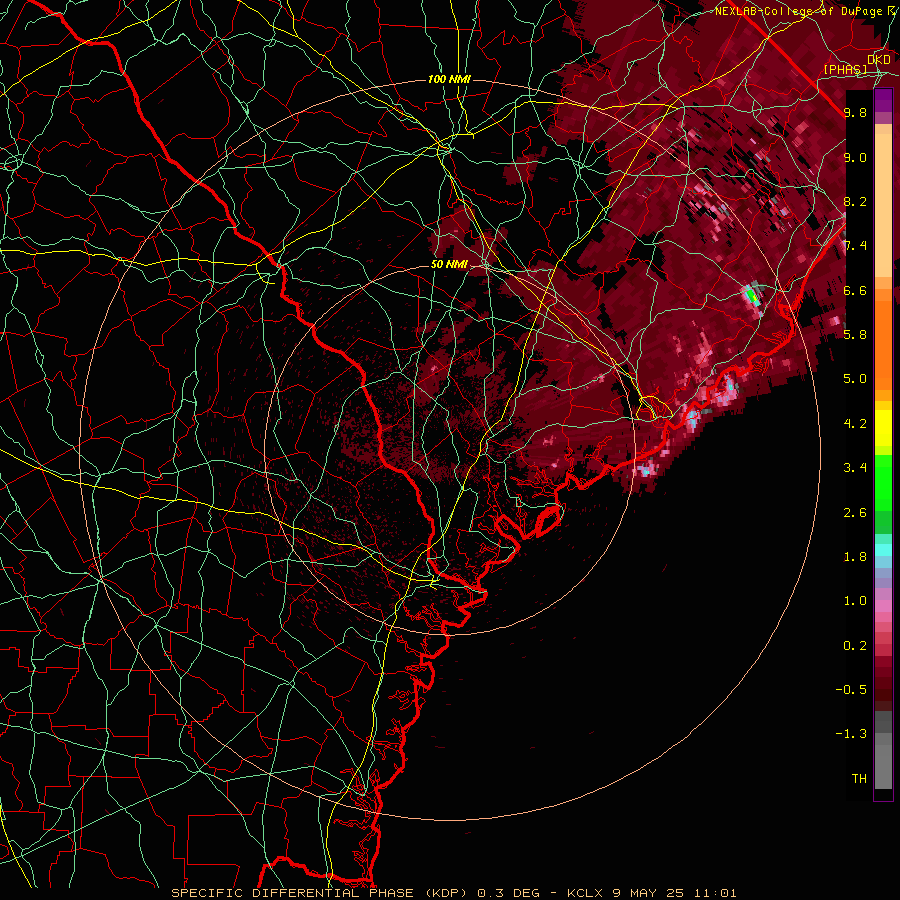
Task: Click the 1.0 value on color scale
Action: [855, 601]
